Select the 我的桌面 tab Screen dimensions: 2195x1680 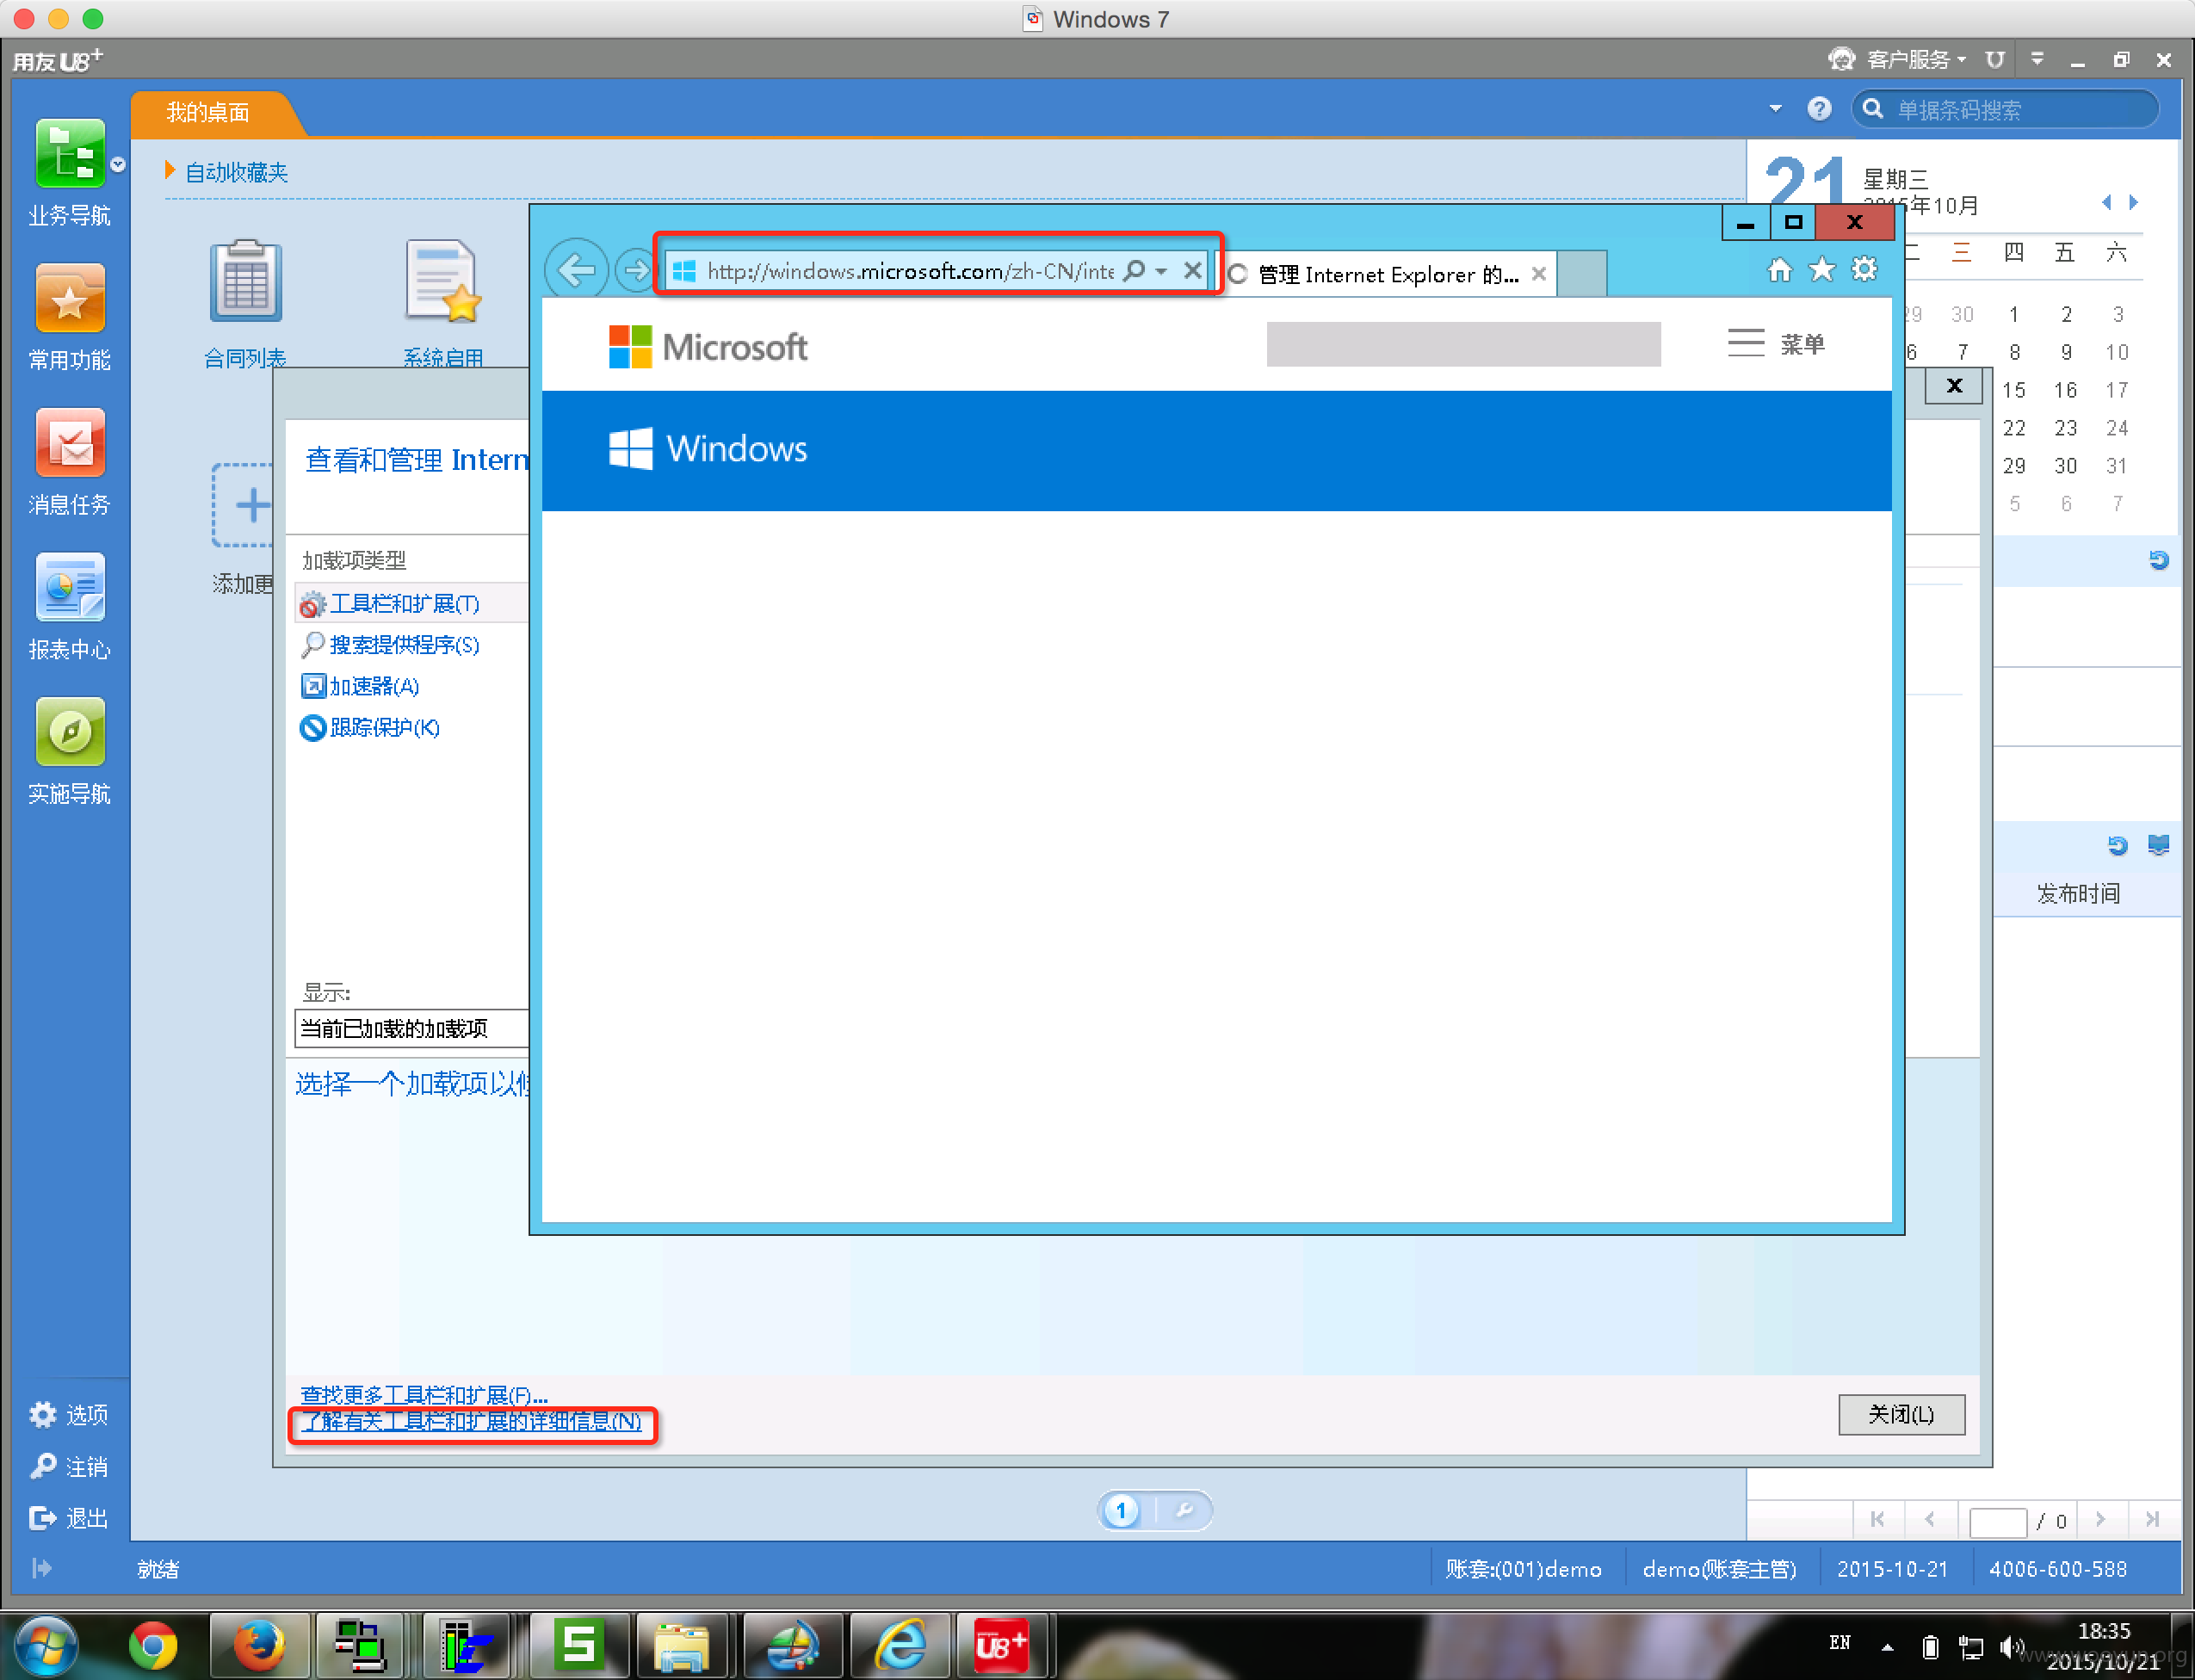(x=208, y=113)
